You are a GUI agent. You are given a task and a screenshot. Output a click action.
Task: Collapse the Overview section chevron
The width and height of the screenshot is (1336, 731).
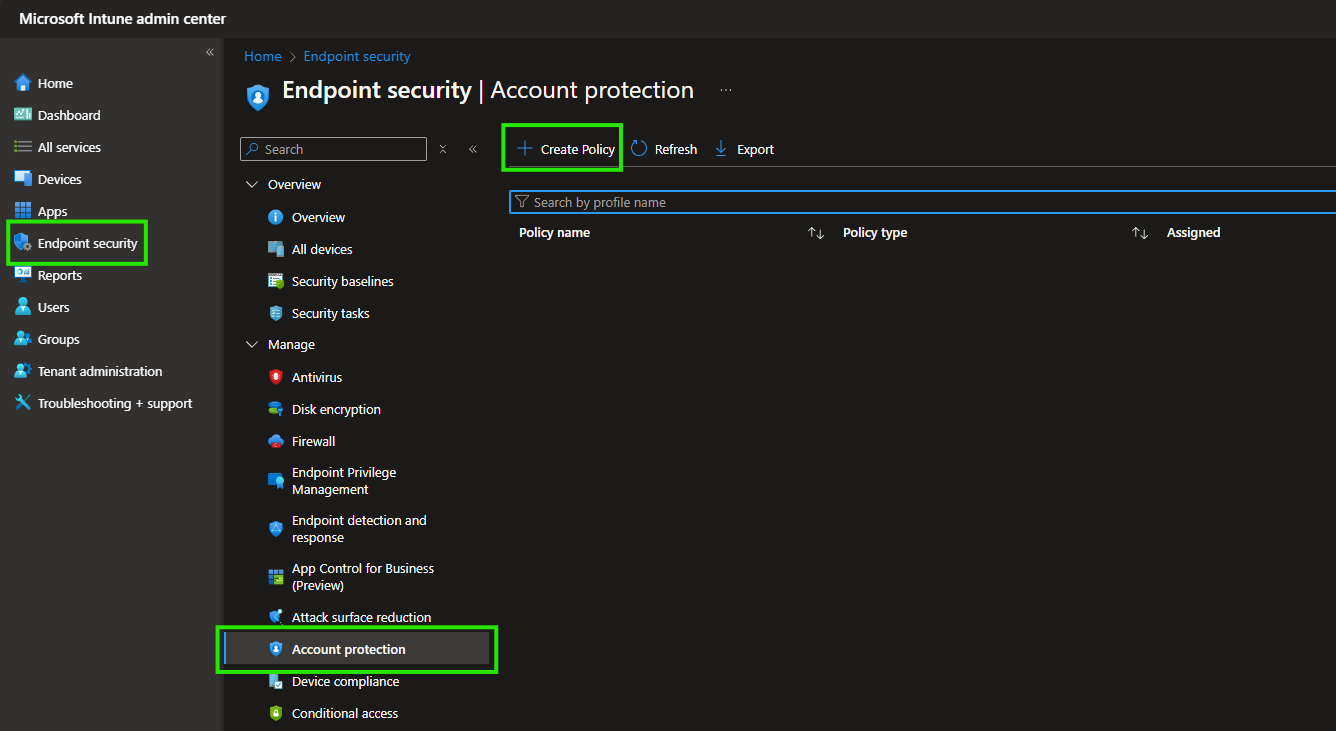pos(251,185)
